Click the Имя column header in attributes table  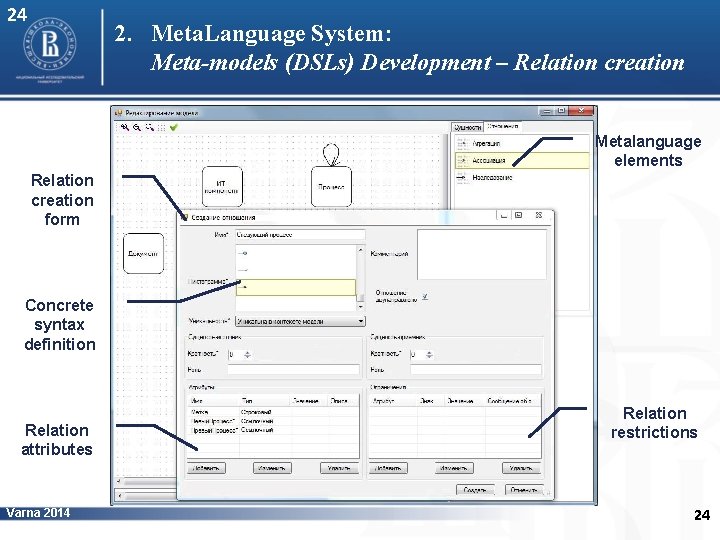click(214, 401)
